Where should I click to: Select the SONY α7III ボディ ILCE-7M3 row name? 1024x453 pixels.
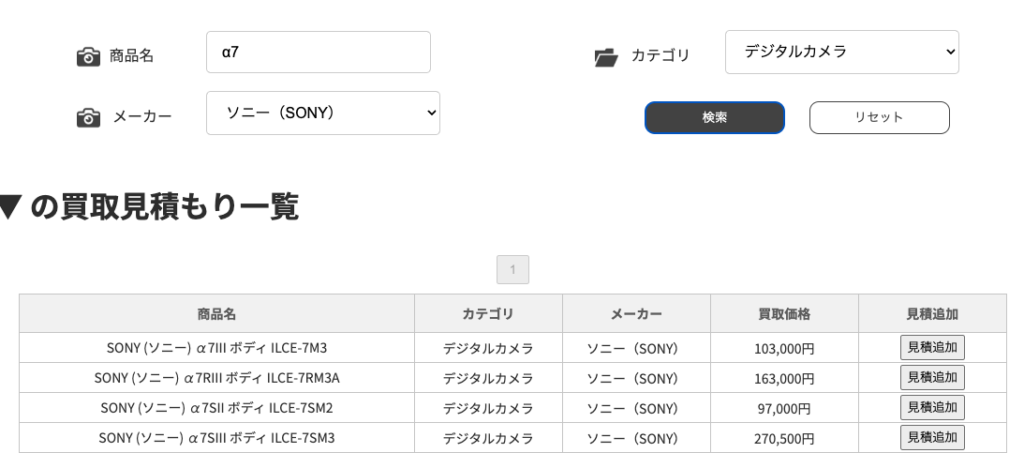click(217, 349)
